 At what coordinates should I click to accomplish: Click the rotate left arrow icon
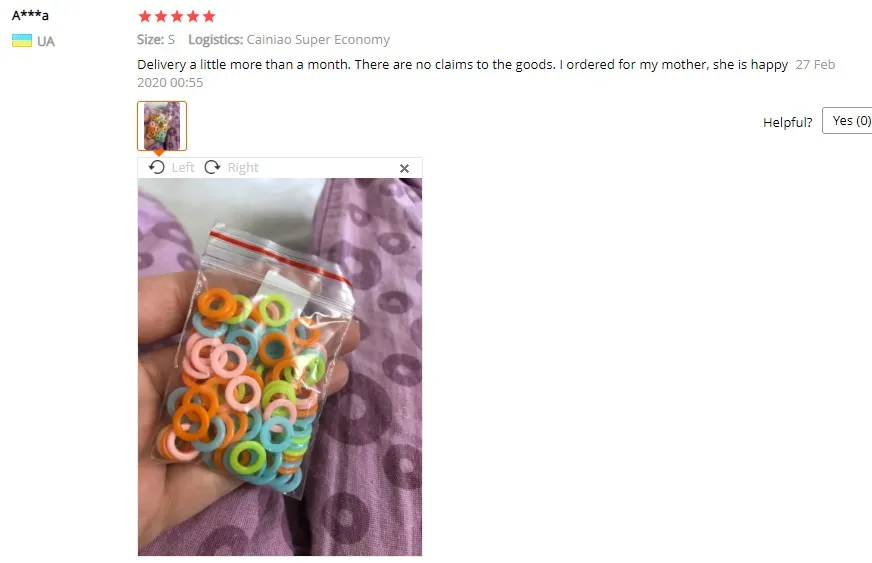pyautogui.click(x=157, y=167)
